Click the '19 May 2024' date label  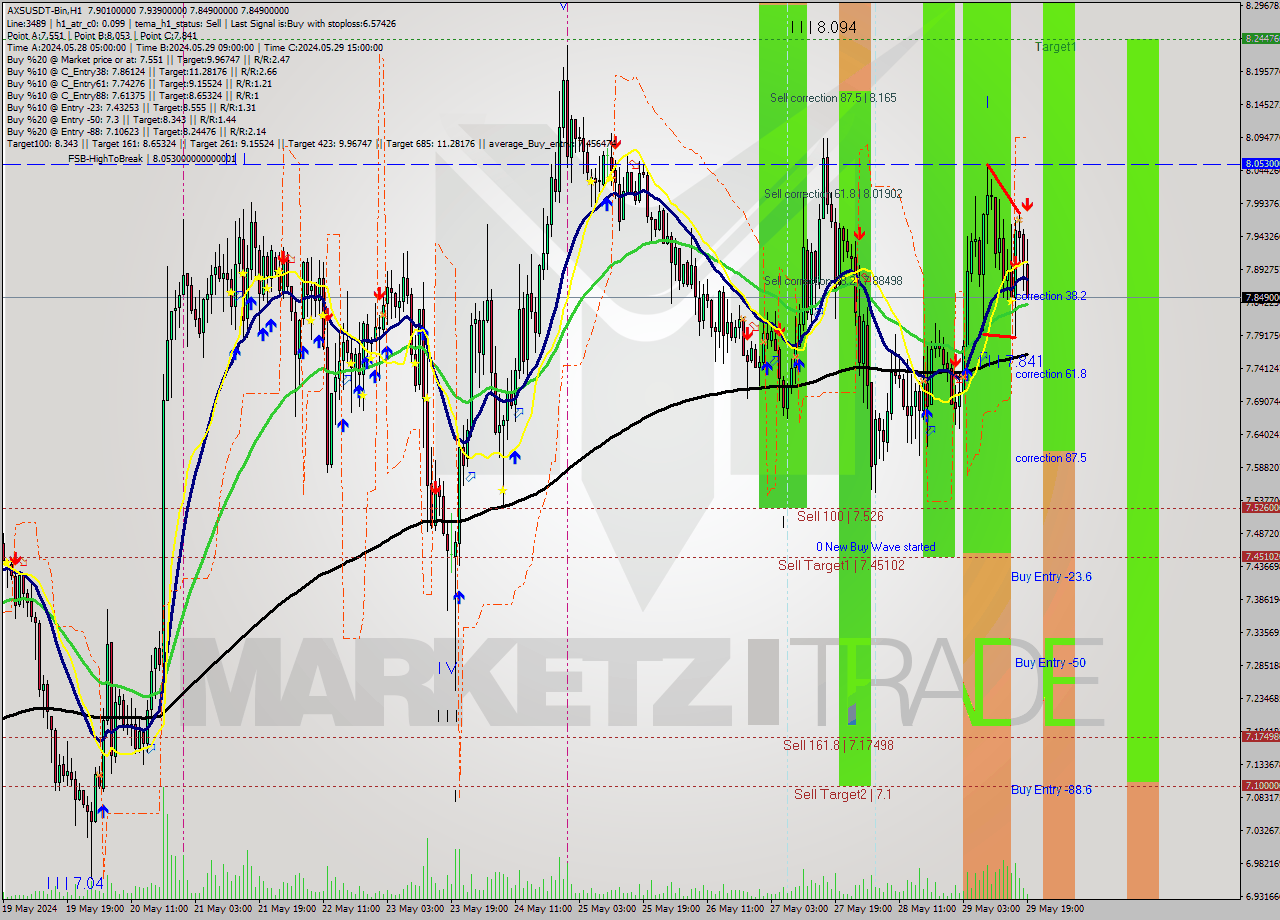point(30,909)
